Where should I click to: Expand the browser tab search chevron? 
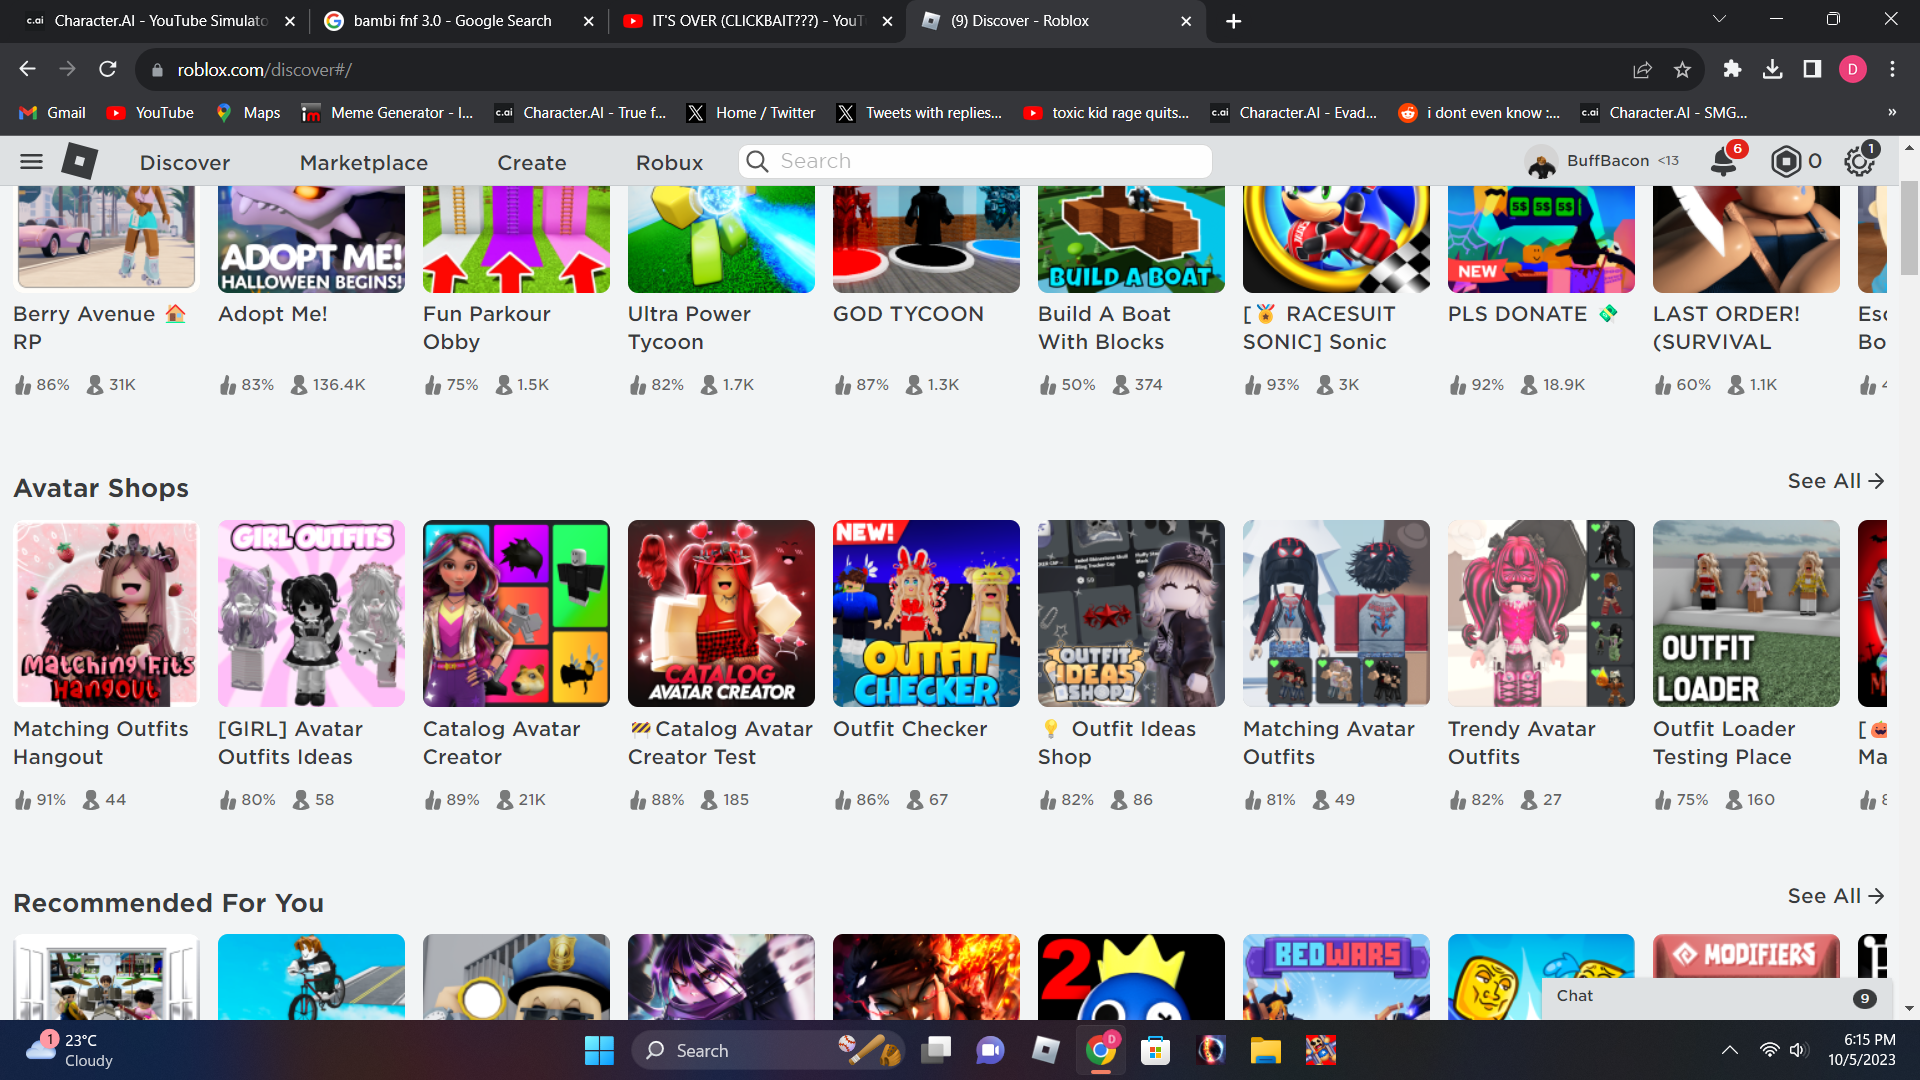(1718, 18)
